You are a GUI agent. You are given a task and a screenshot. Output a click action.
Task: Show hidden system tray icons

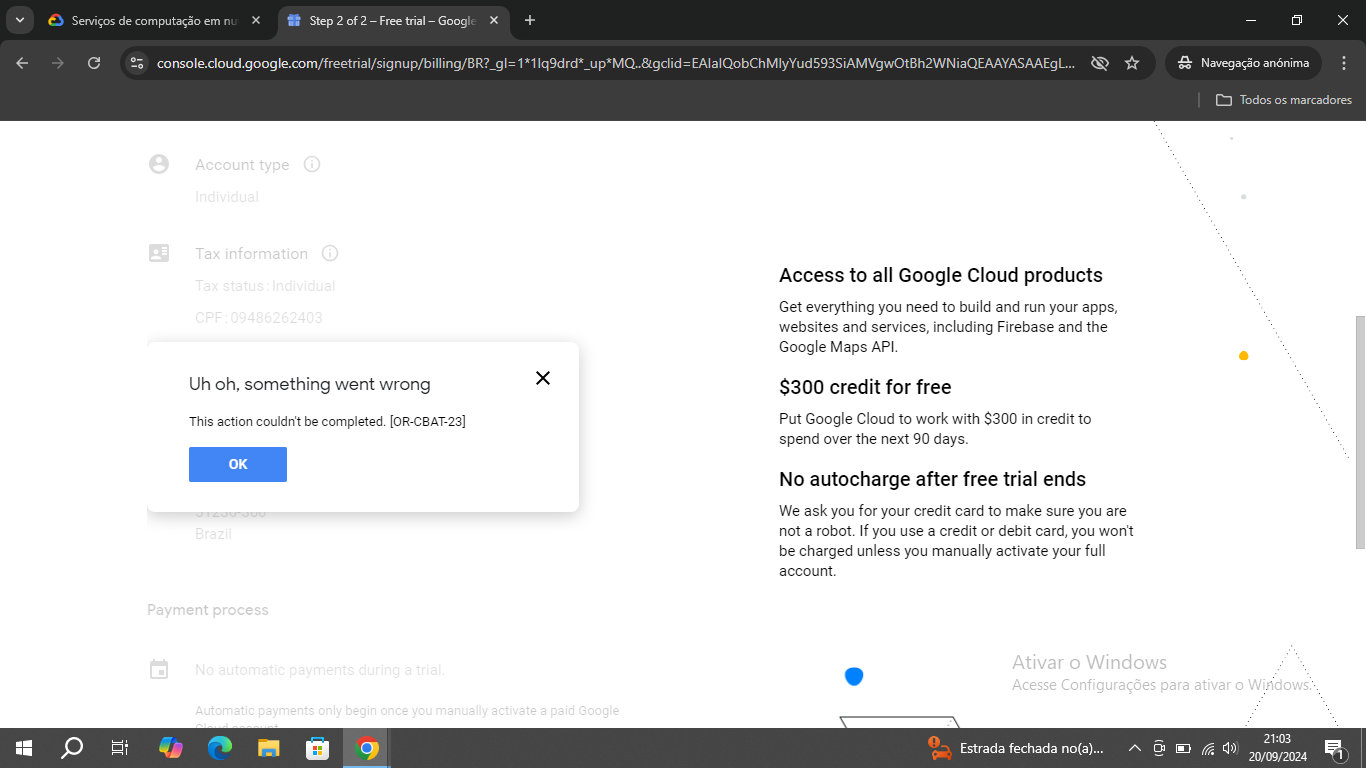pyautogui.click(x=1134, y=748)
